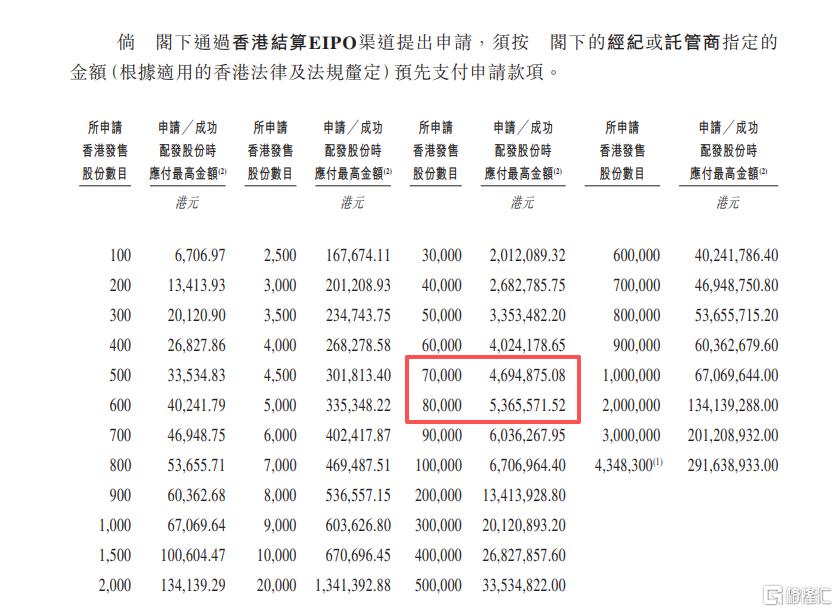Select the amount 1,341,392.88
This screenshot has width=838, height=612.
click(353, 585)
